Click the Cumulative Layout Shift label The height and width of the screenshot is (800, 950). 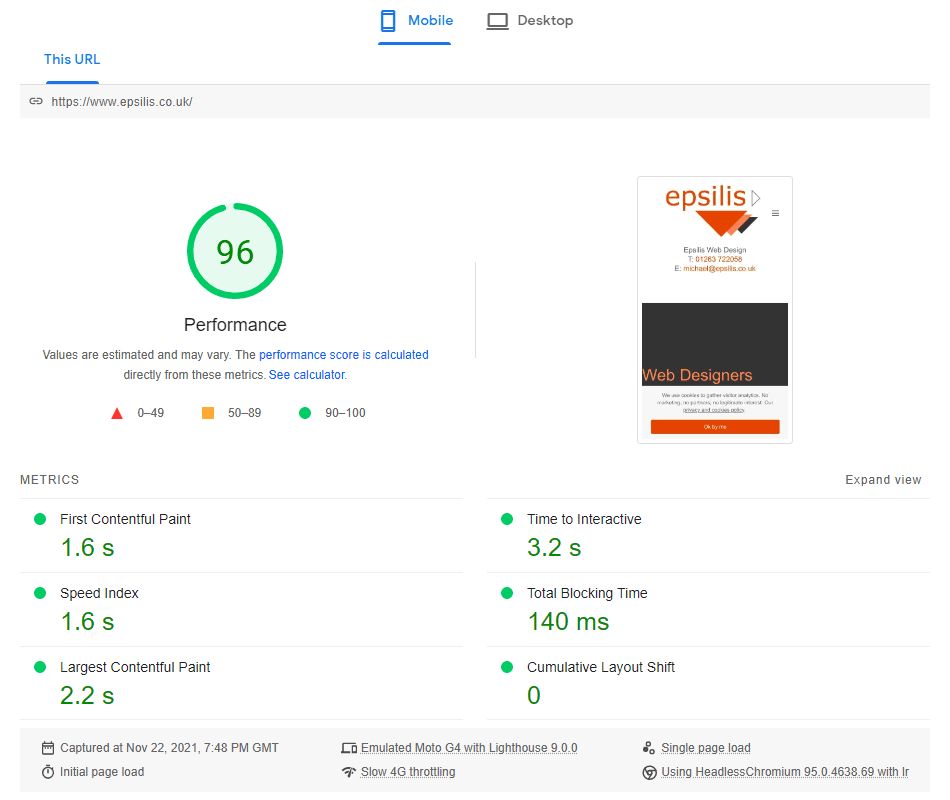coord(600,667)
